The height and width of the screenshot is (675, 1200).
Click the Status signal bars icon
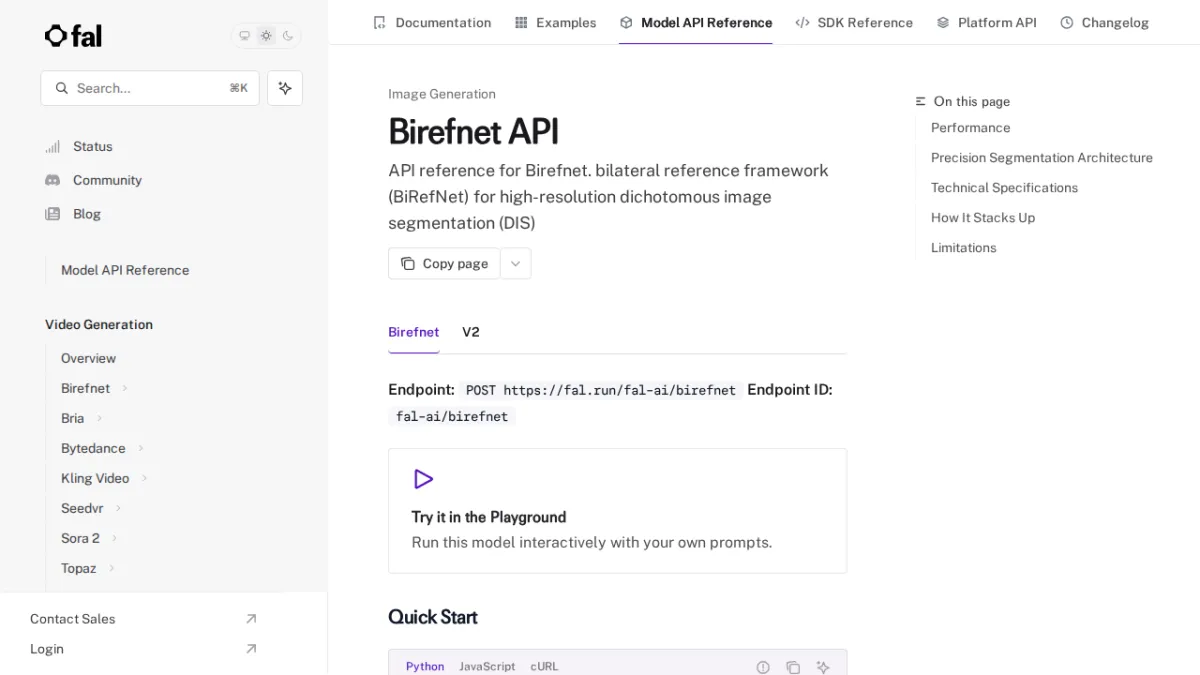[53, 146]
